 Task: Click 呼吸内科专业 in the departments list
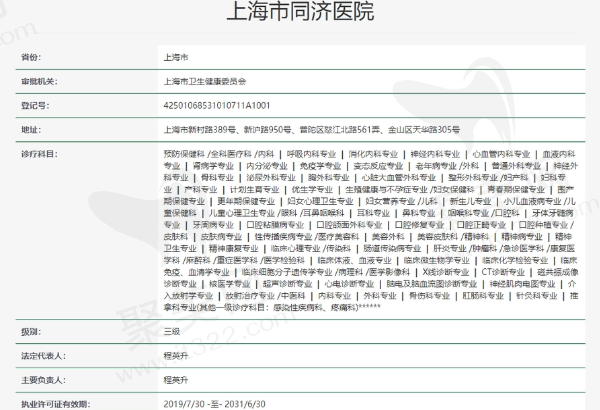coord(311,154)
